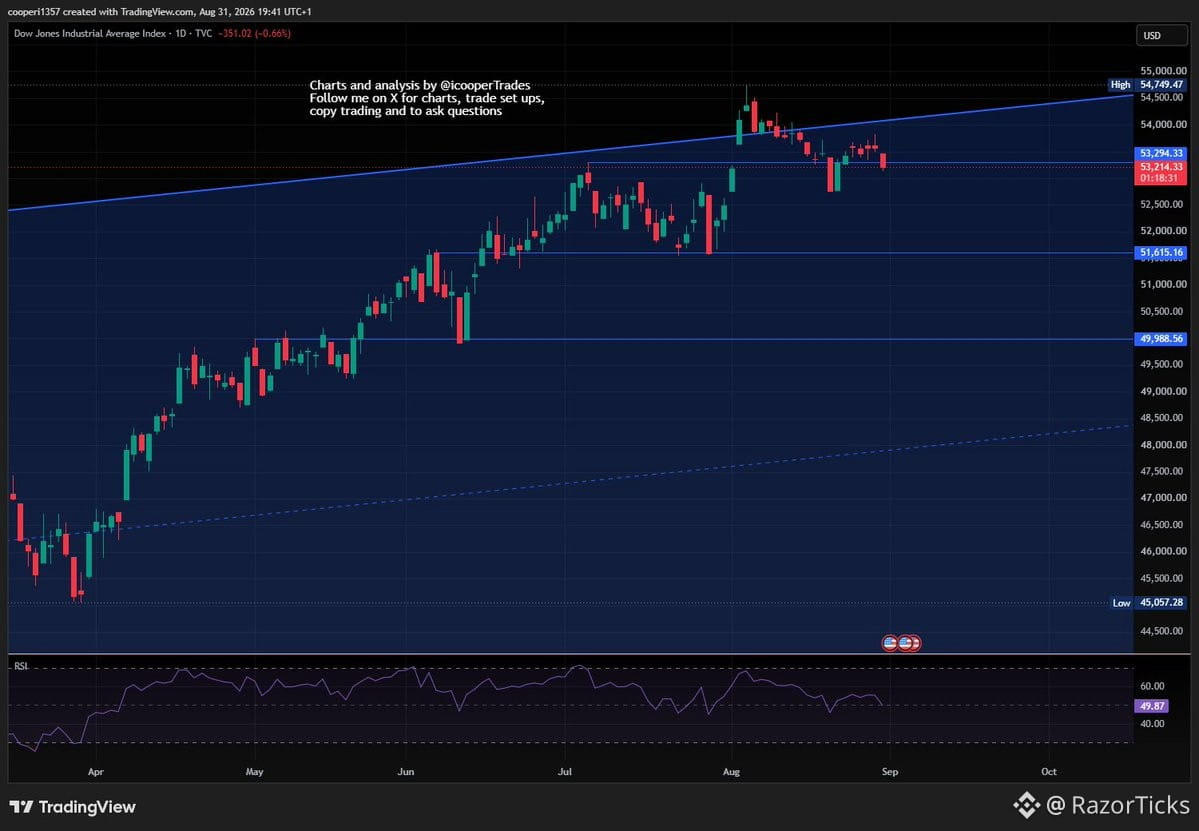Click the red 53,214.33 current price label
The image size is (1199, 831).
click(x=1161, y=167)
